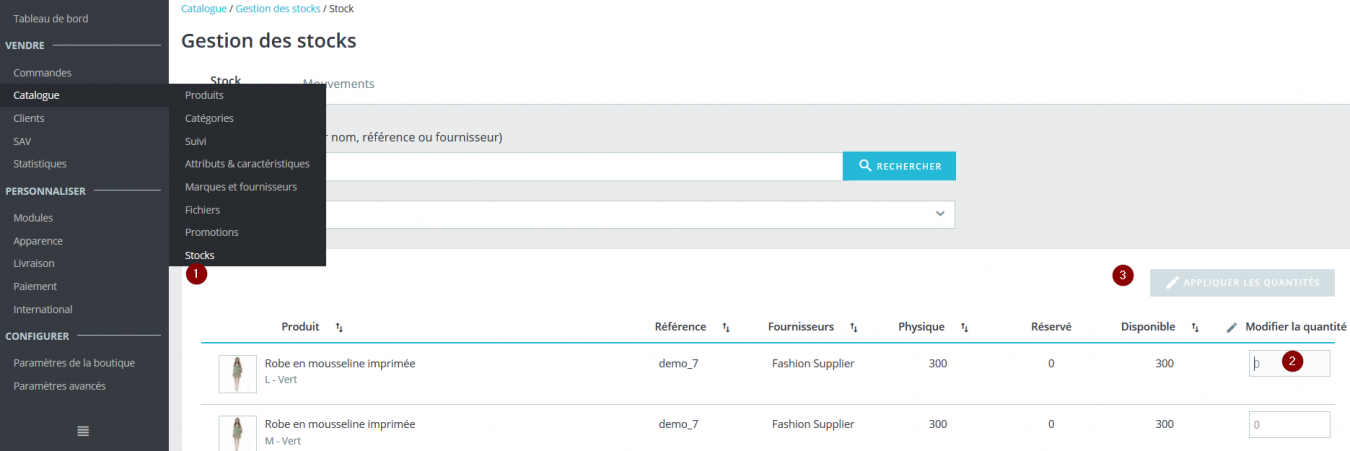The width and height of the screenshot is (1350, 451).
Task: Switch to the Mouvements tab
Action: point(338,84)
